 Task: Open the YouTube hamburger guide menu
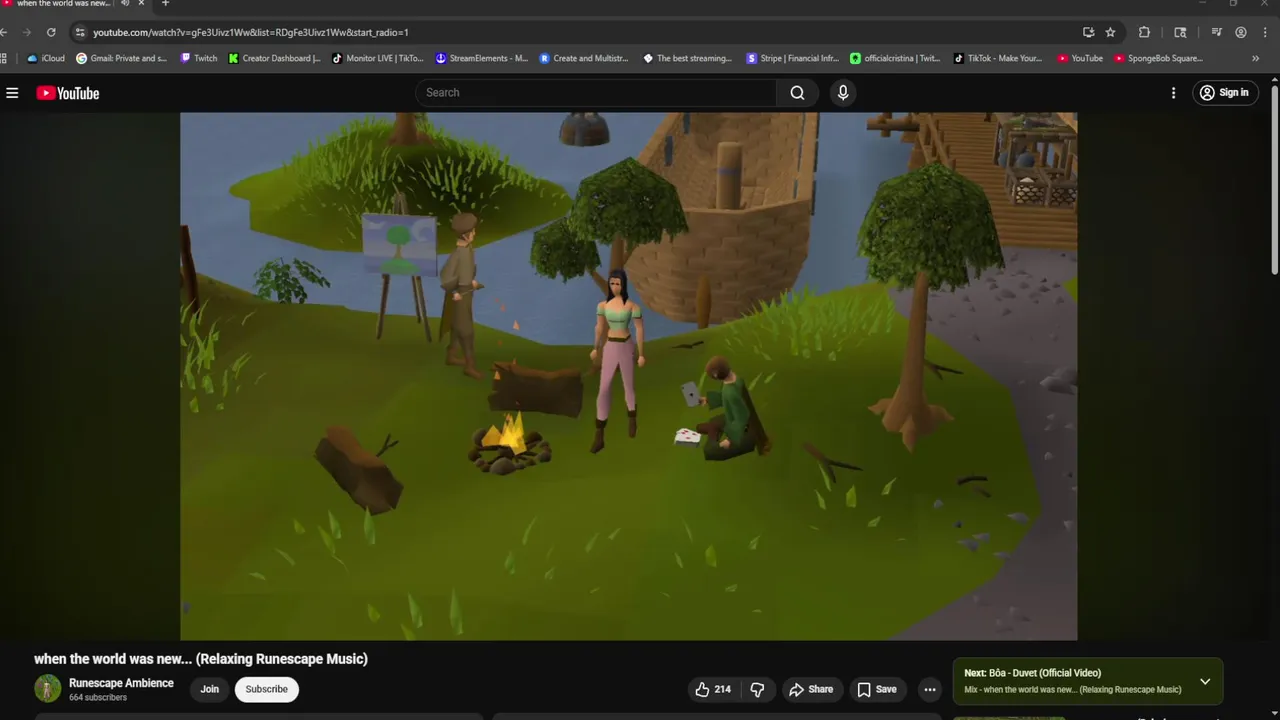click(12, 93)
